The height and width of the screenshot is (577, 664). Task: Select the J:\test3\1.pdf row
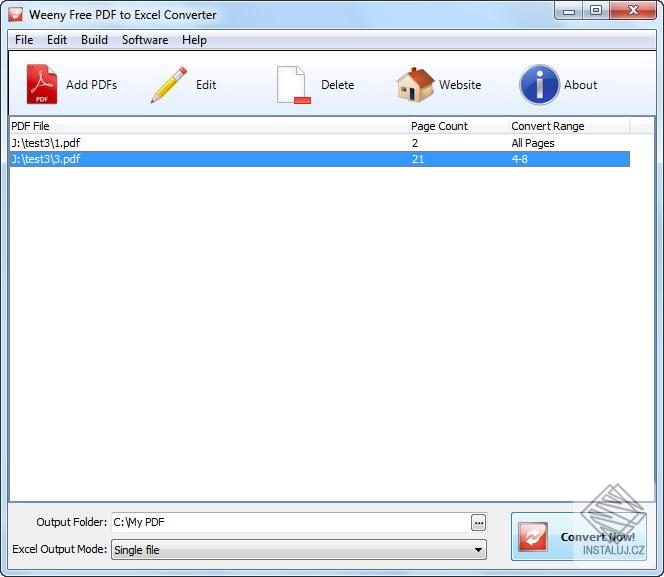(320, 143)
